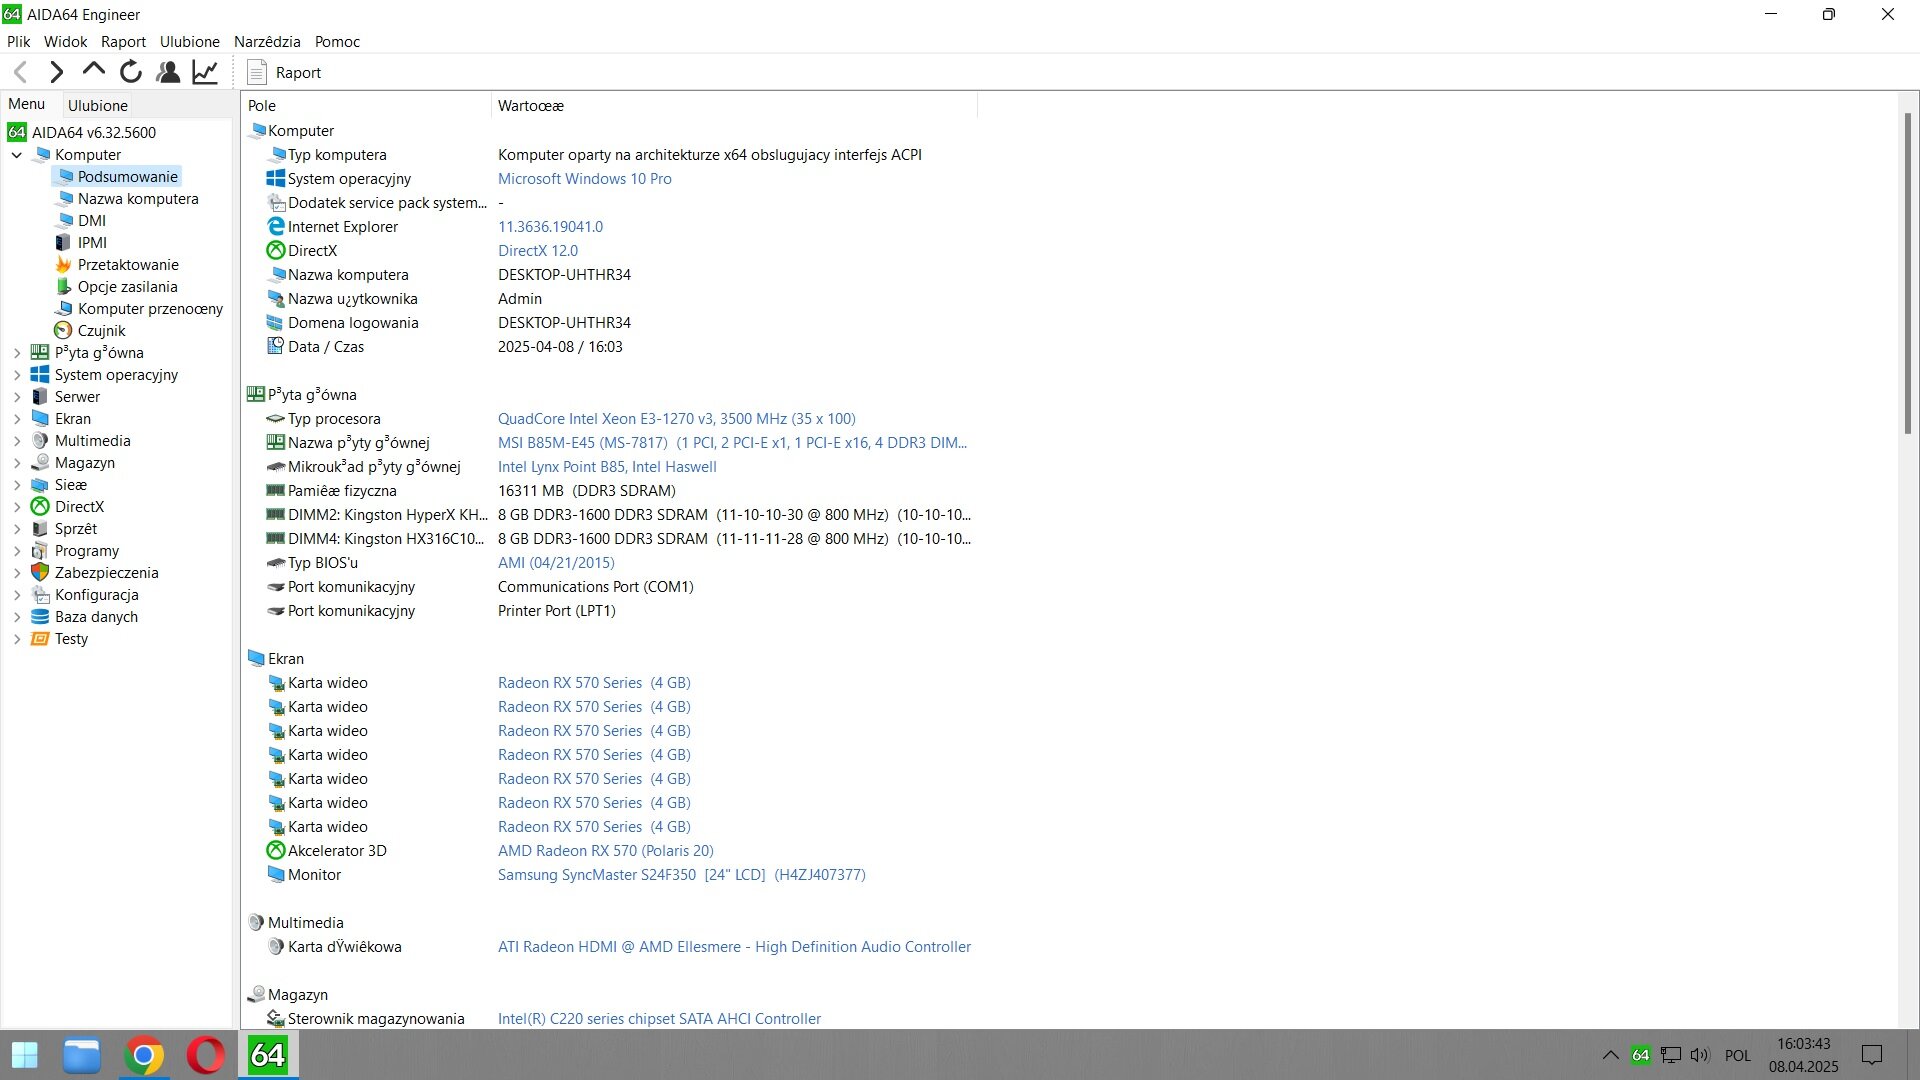Open the Windows Start button
The width and height of the screenshot is (1920, 1080).
(x=25, y=1055)
